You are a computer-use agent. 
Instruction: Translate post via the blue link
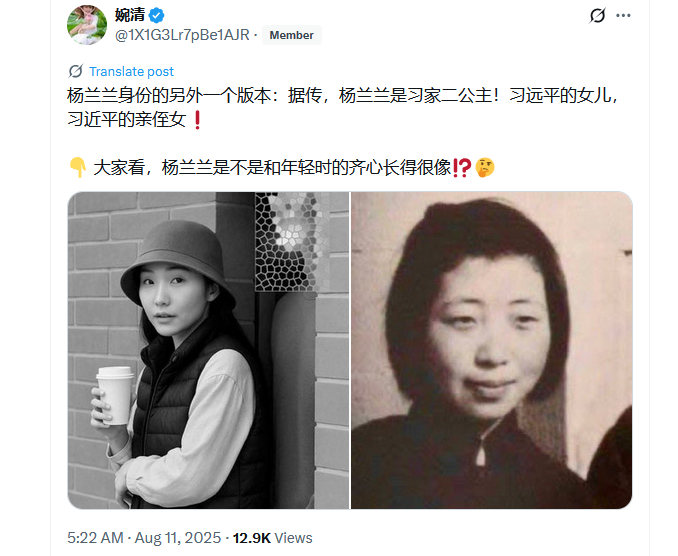click(131, 71)
